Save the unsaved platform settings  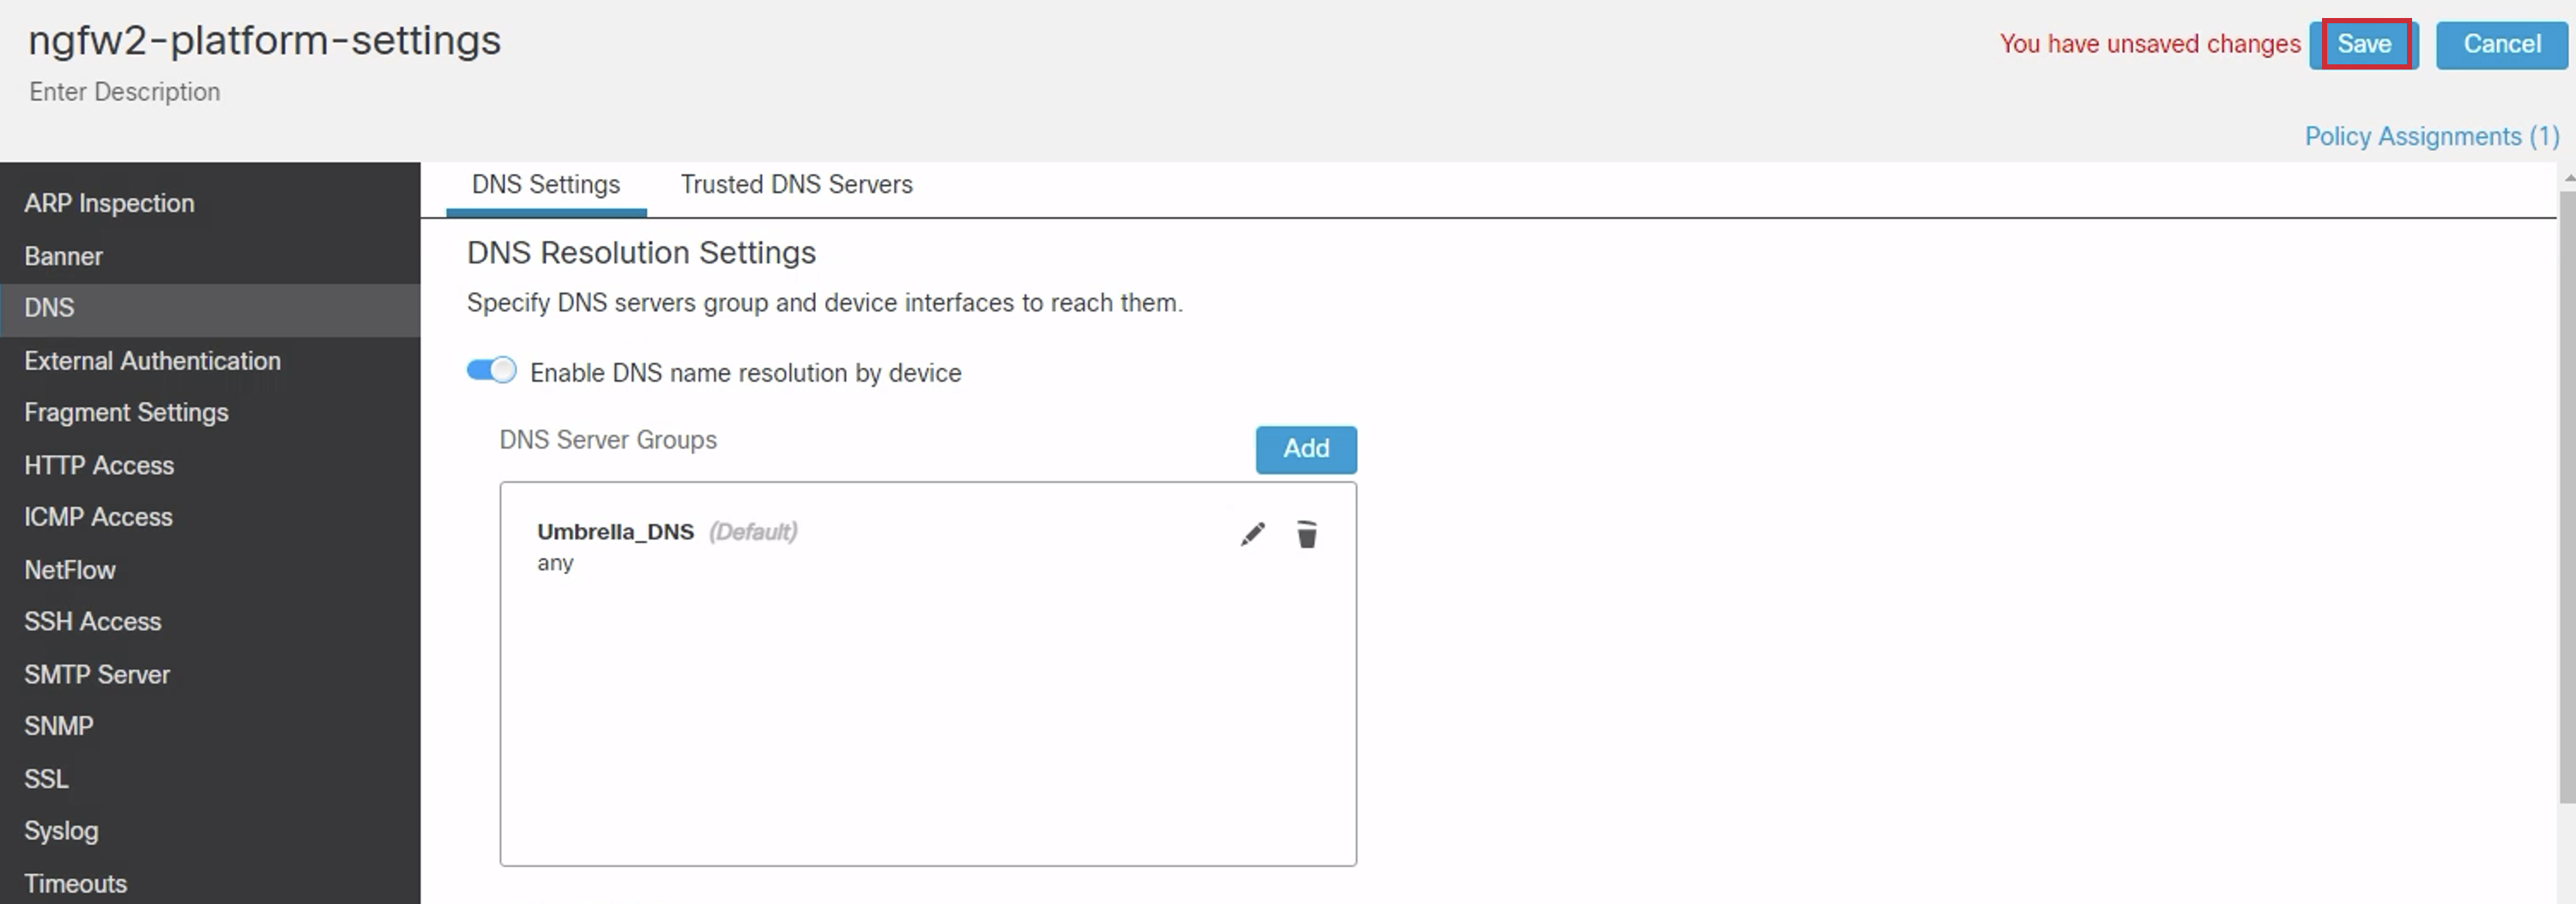[x=2363, y=44]
